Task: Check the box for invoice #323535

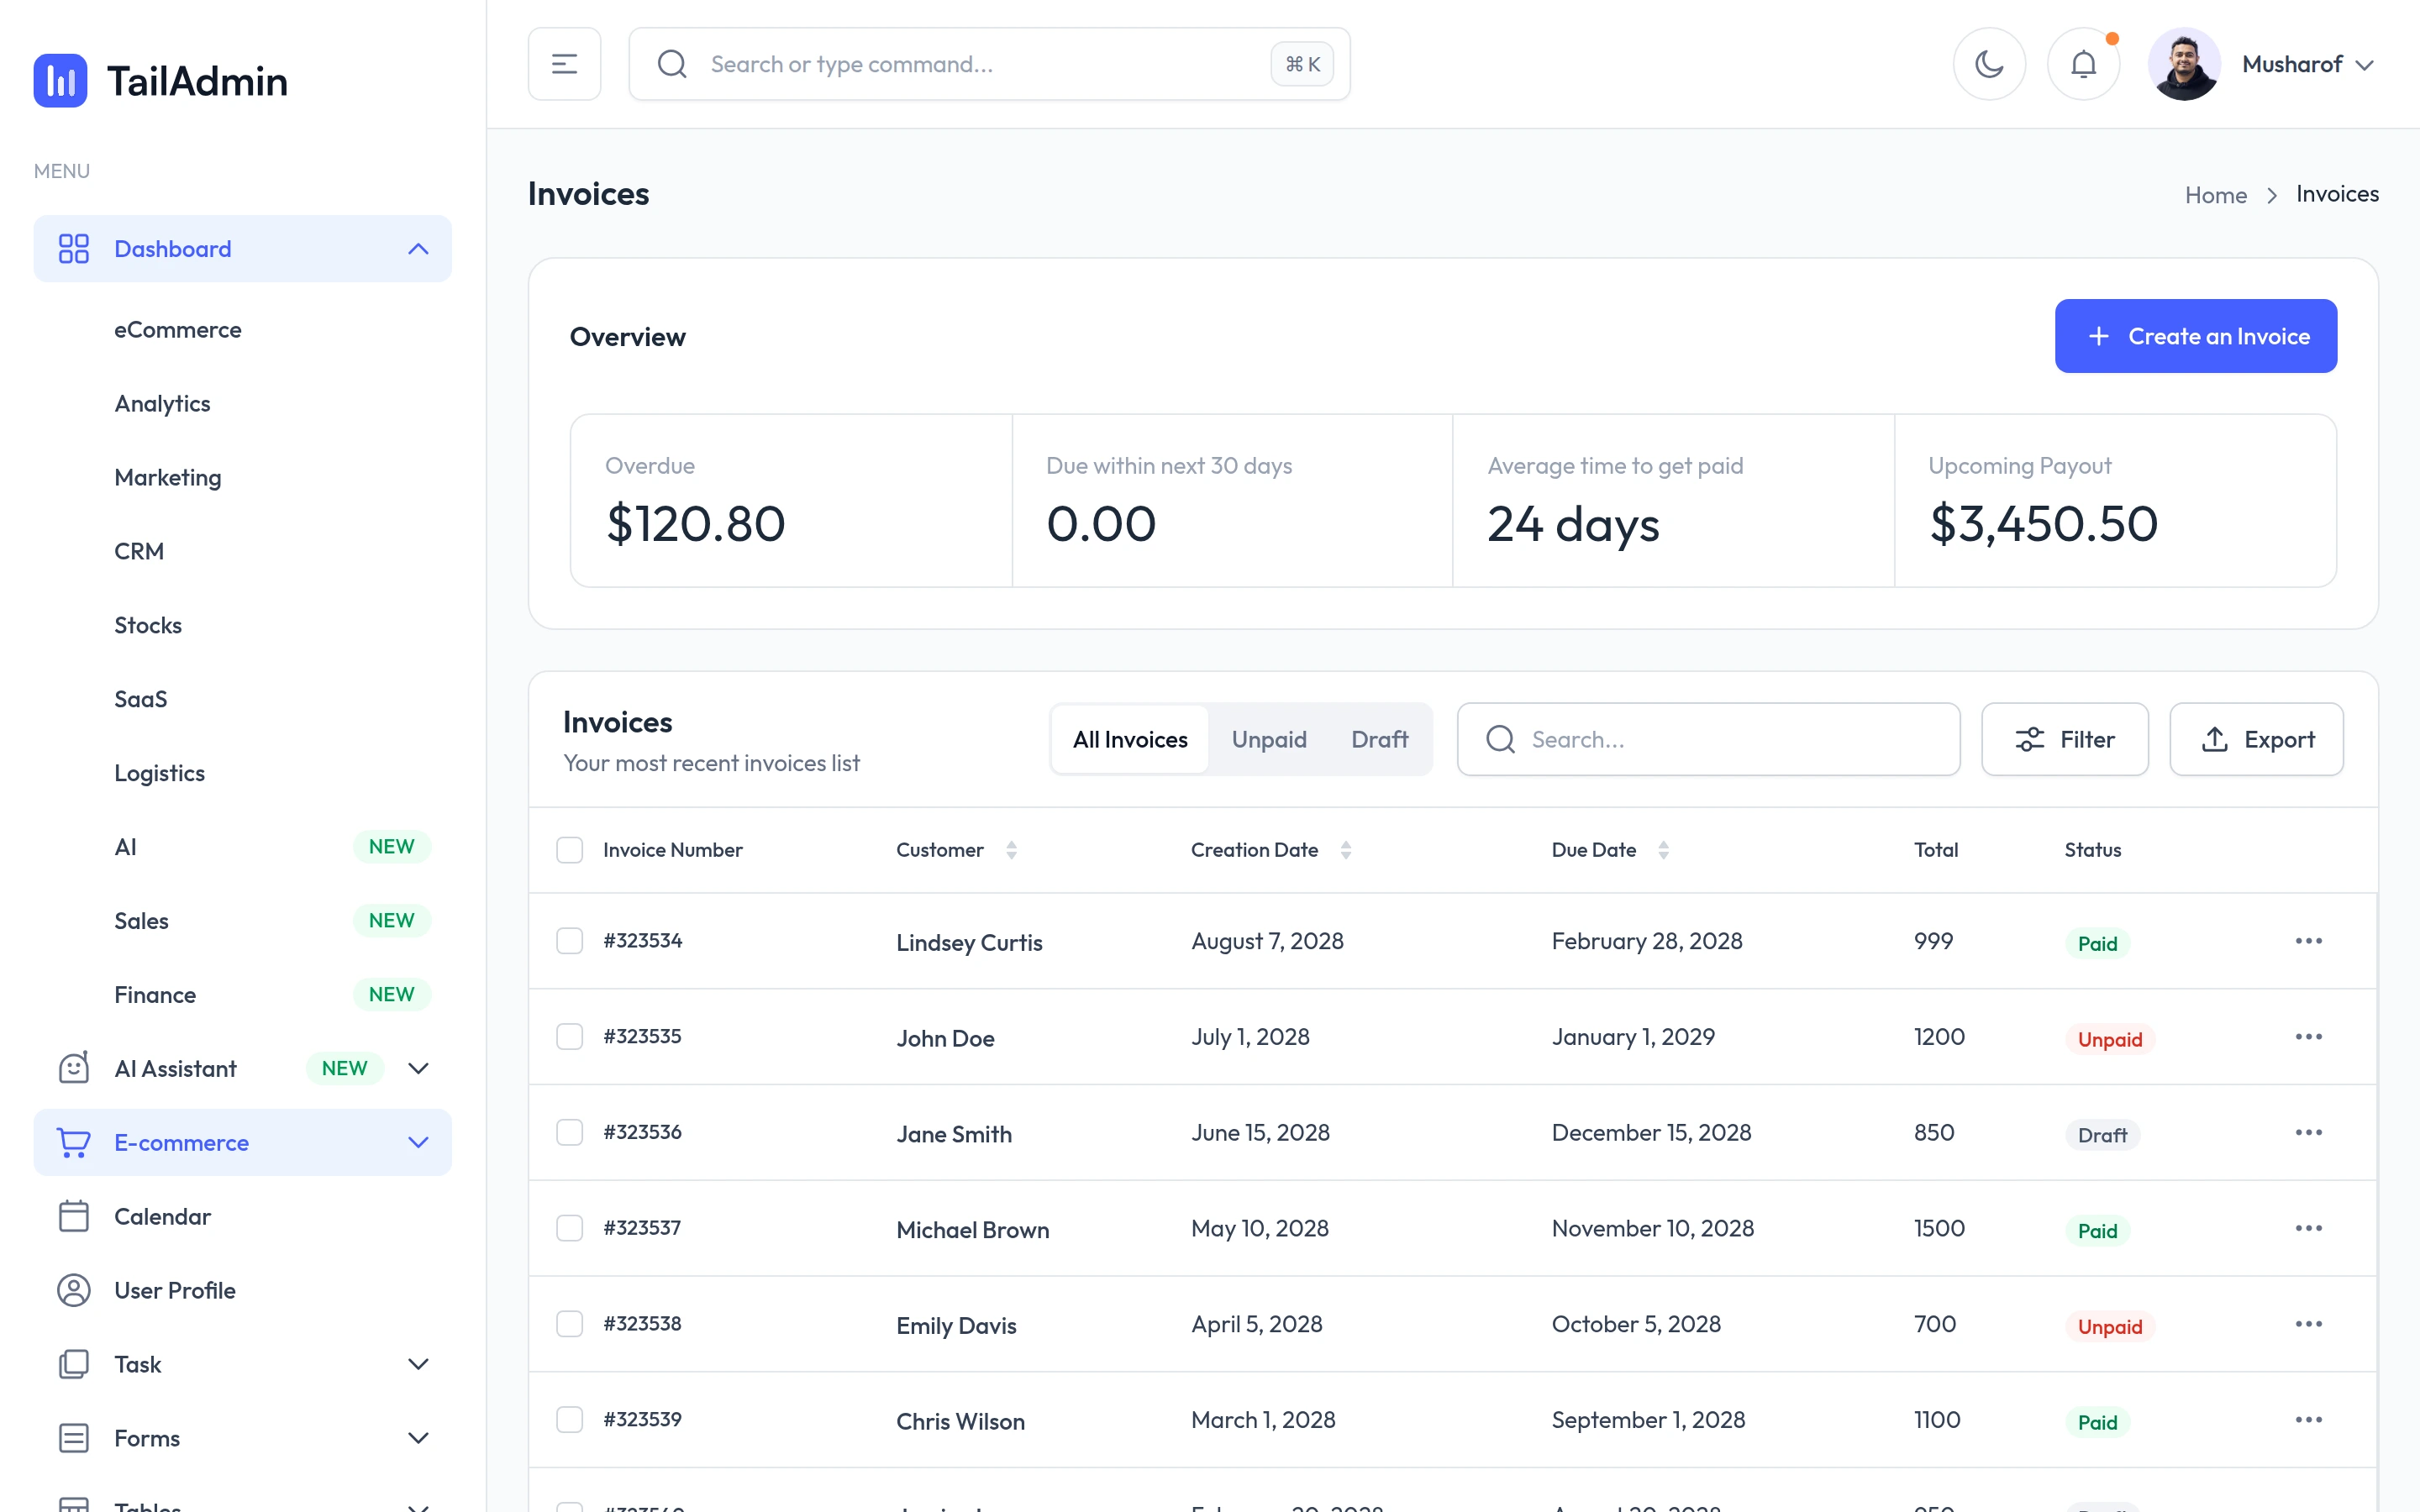Action: (x=569, y=1037)
